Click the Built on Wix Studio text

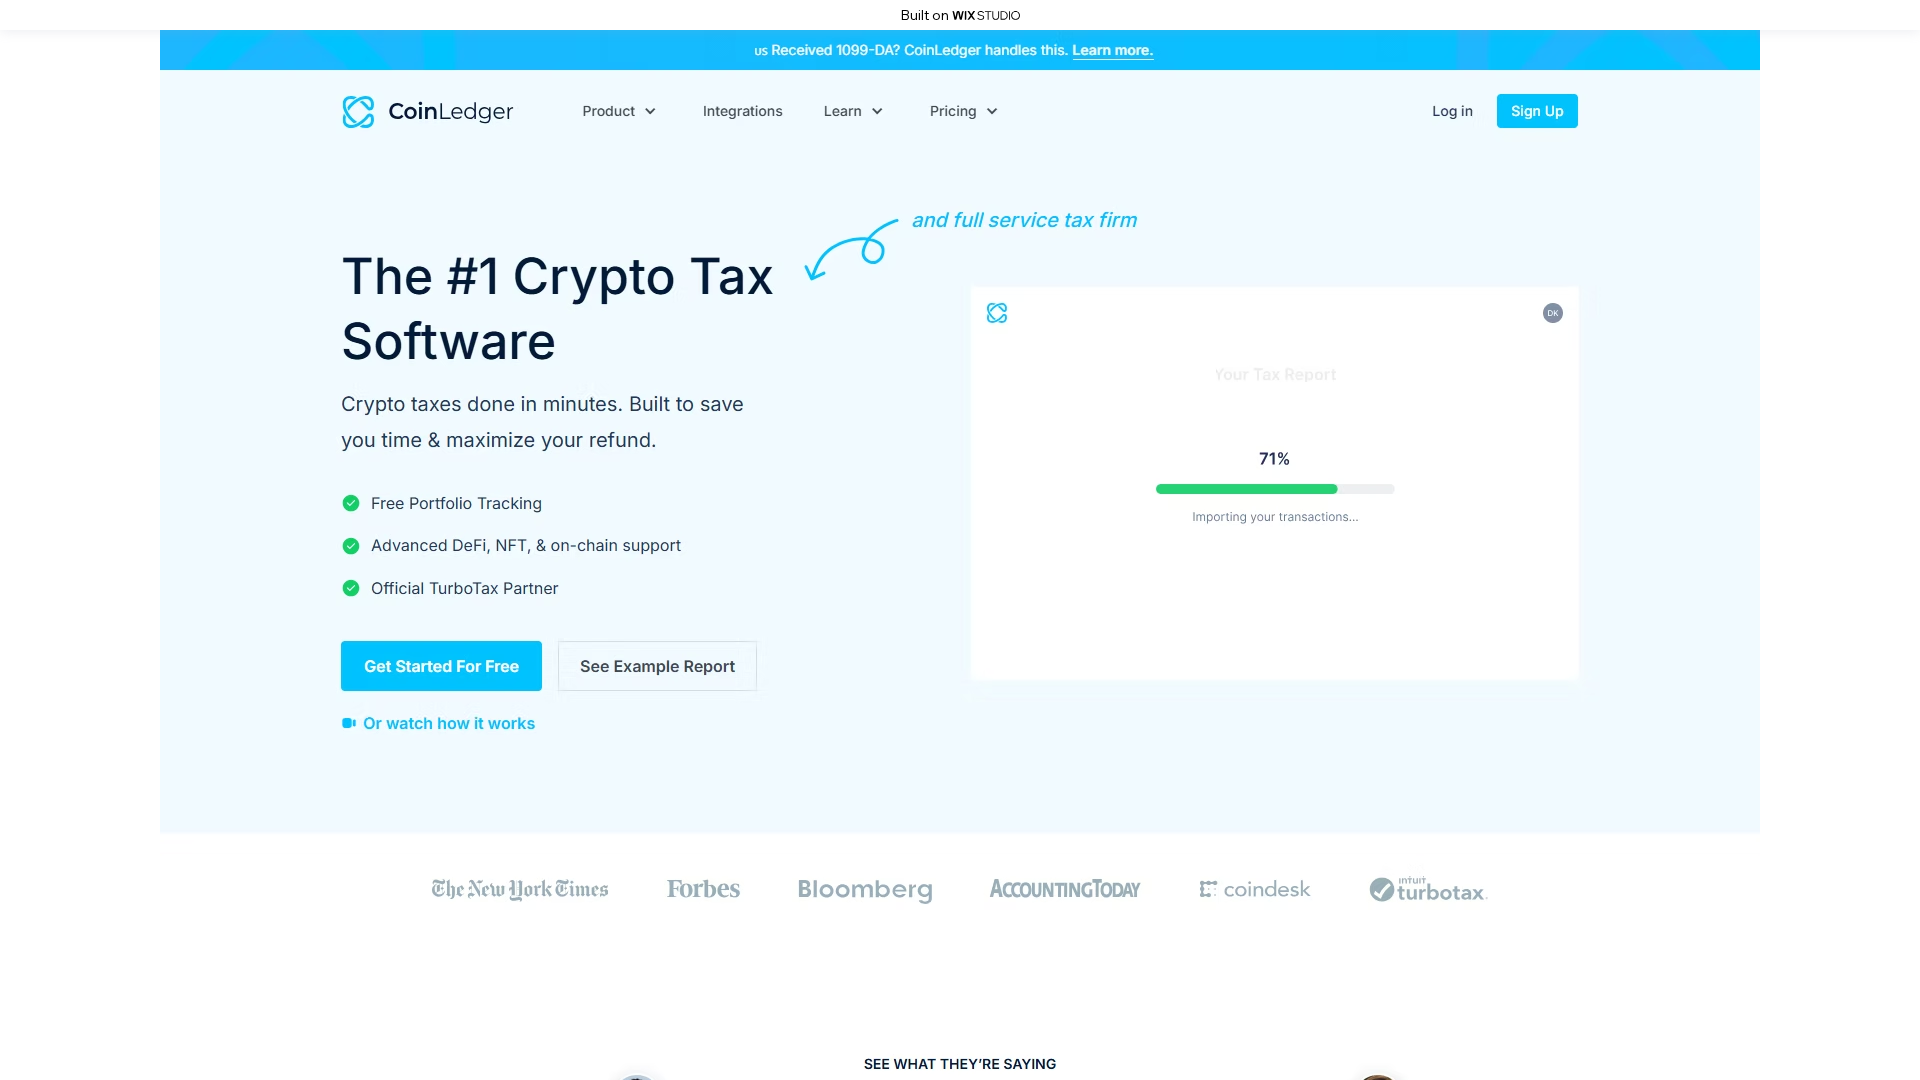click(960, 15)
